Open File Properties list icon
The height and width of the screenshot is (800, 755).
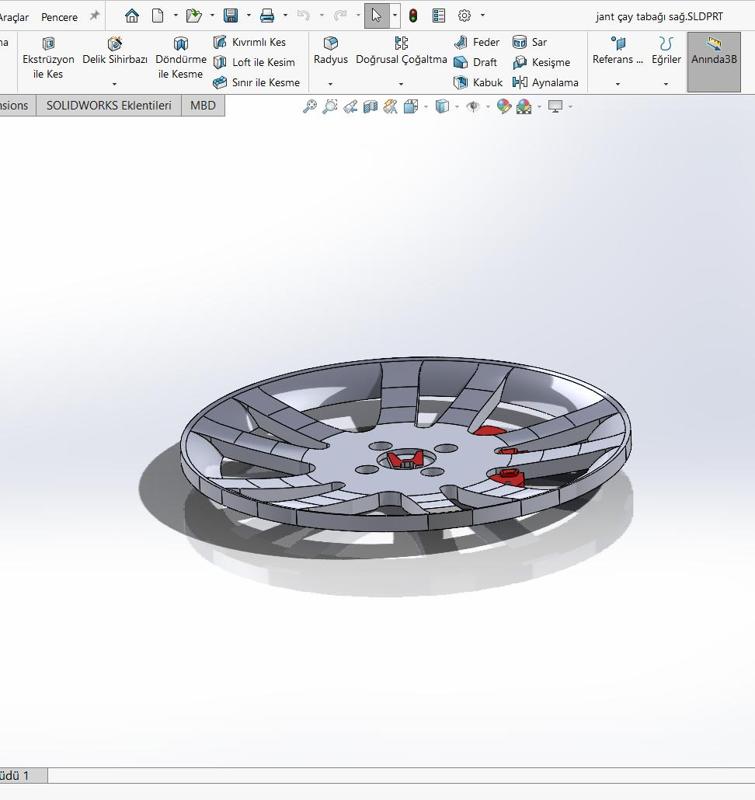439,16
